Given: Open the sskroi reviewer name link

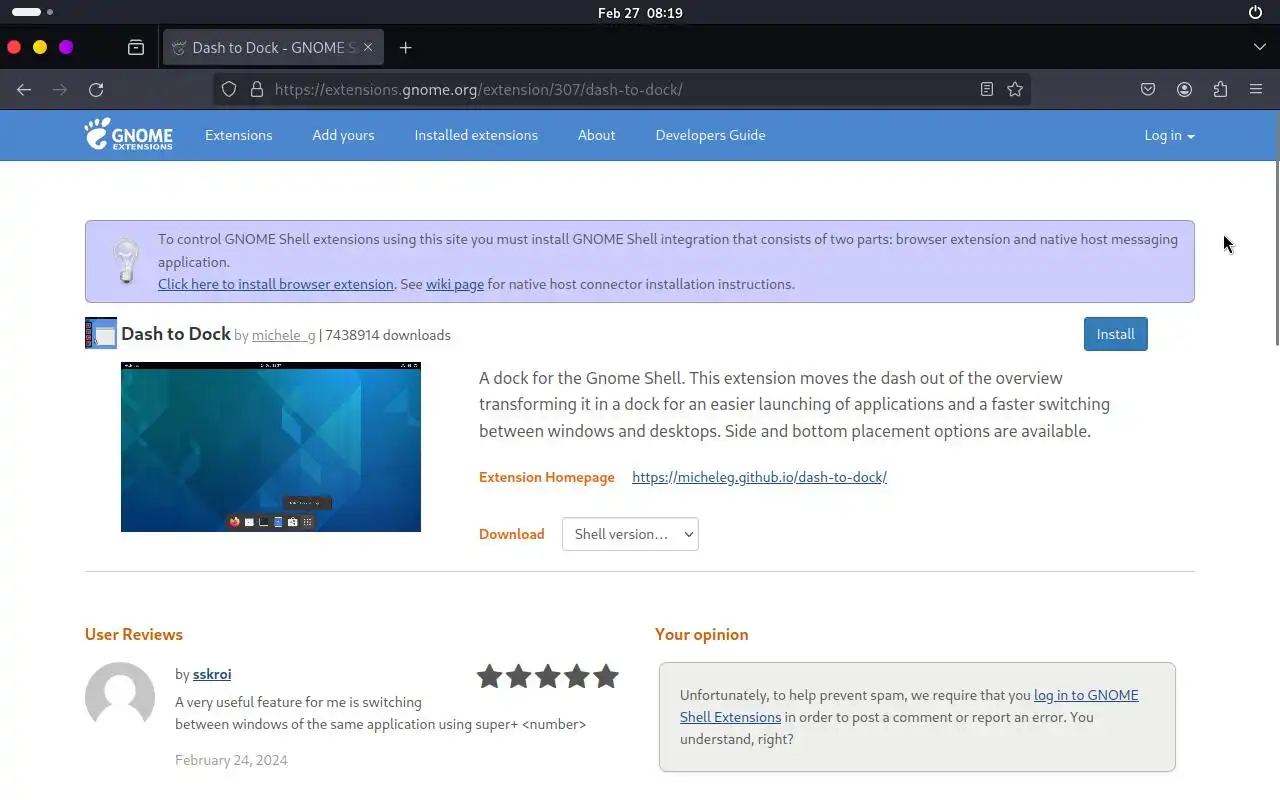Looking at the screenshot, I should pyautogui.click(x=212, y=674).
